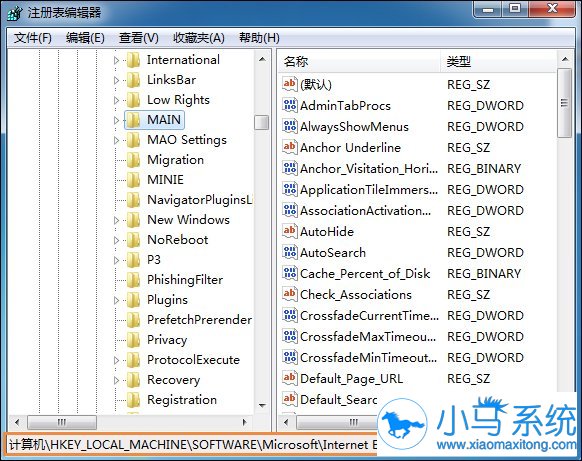Click the DWORD icon of AutoSearch

(290, 252)
